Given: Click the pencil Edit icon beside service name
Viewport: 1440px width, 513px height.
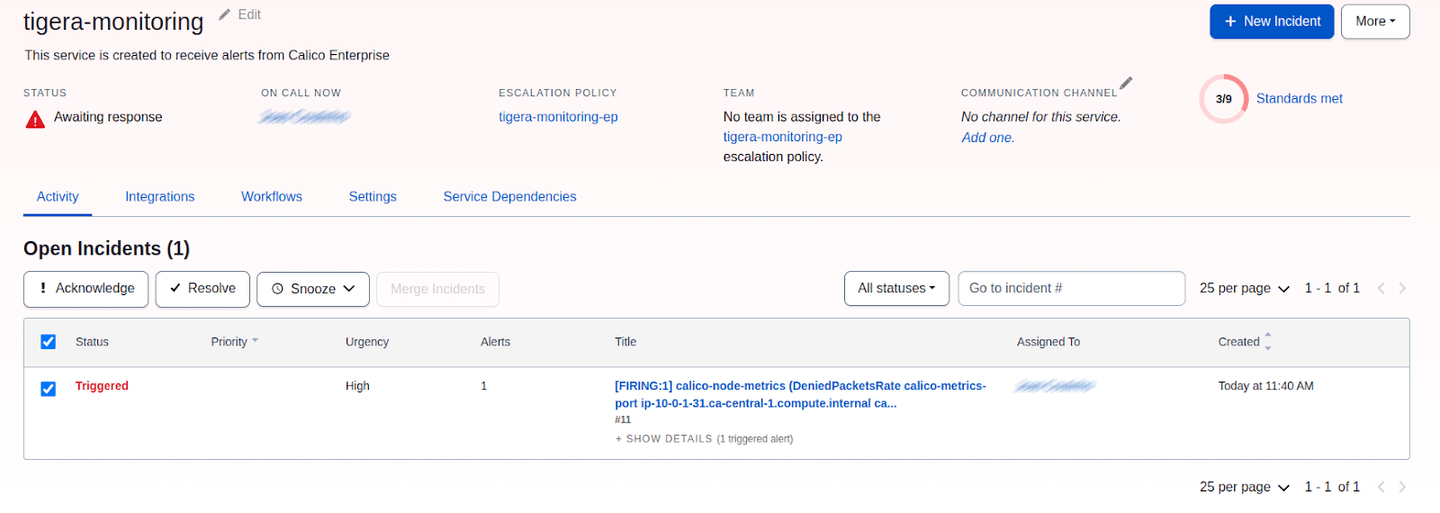Looking at the screenshot, I should pos(225,15).
